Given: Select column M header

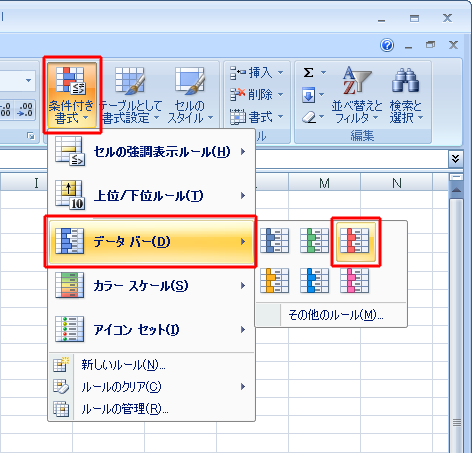Looking at the screenshot, I should tap(324, 183).
